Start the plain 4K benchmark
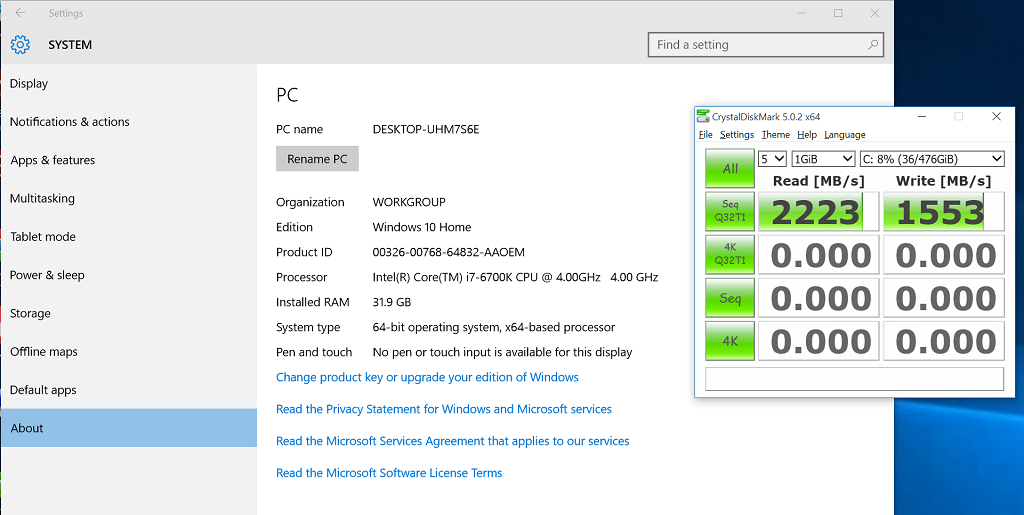This screenshot has width=1024, height=515. pos(730,341)
